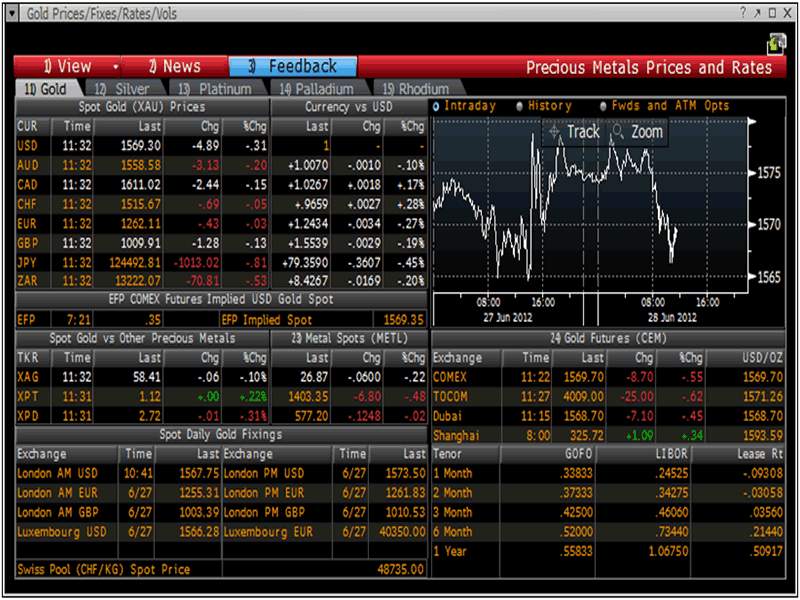Image resolution: width=800 pixels, height=600 pixels.
Task: Switch to the Palladium tab
Action: tap(317, 89)
